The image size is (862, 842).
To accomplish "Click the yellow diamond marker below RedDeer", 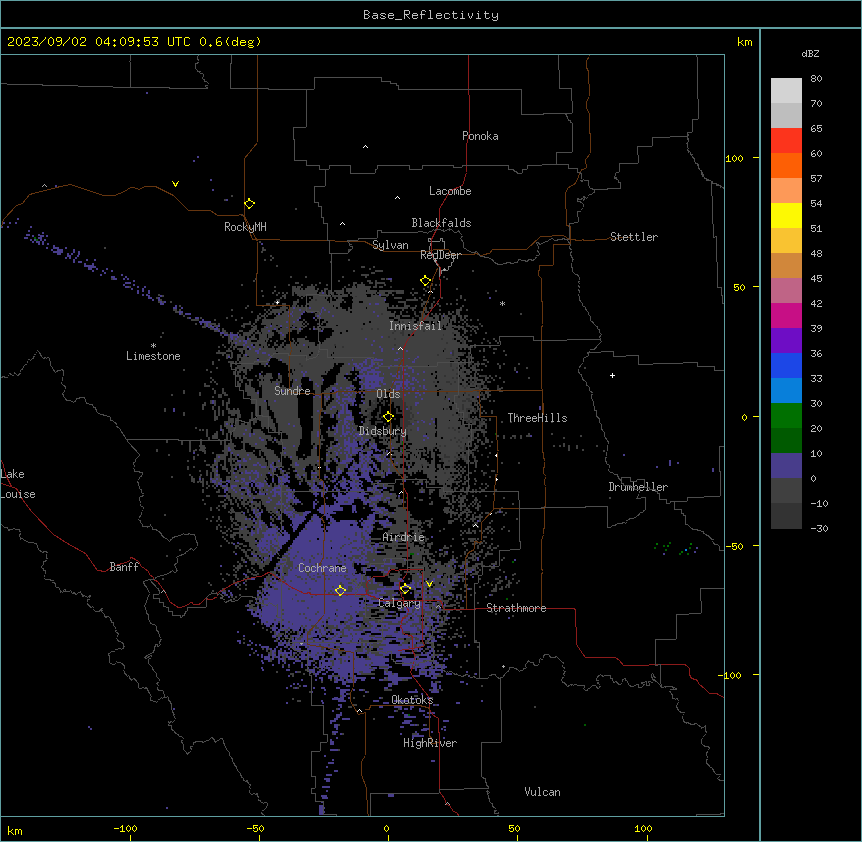I will tap(425, 281).
